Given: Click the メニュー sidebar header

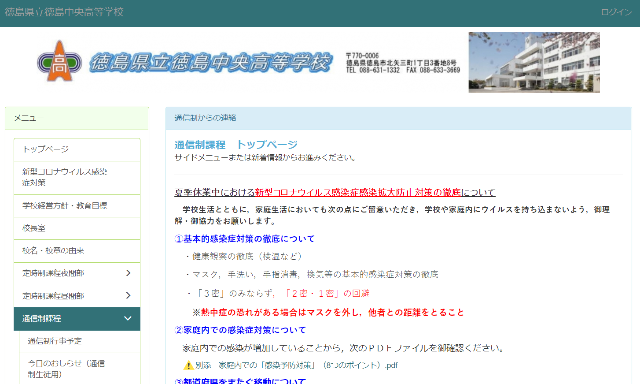Looking at the screenshot, I should point(76,118).
